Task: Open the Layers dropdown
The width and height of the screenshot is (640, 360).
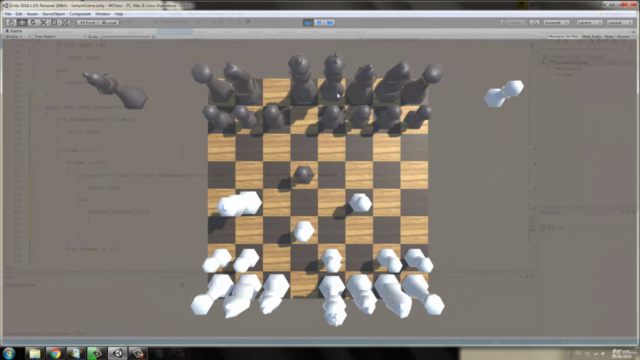Action: 589,22
